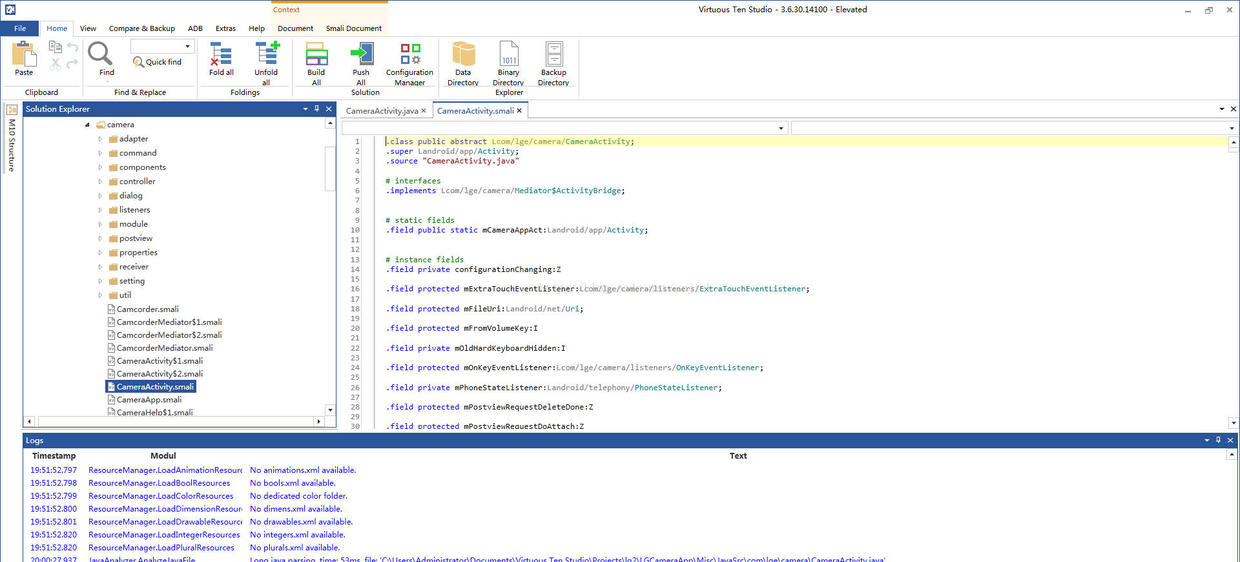Click the Fold all icon

(x=221, y=54)
